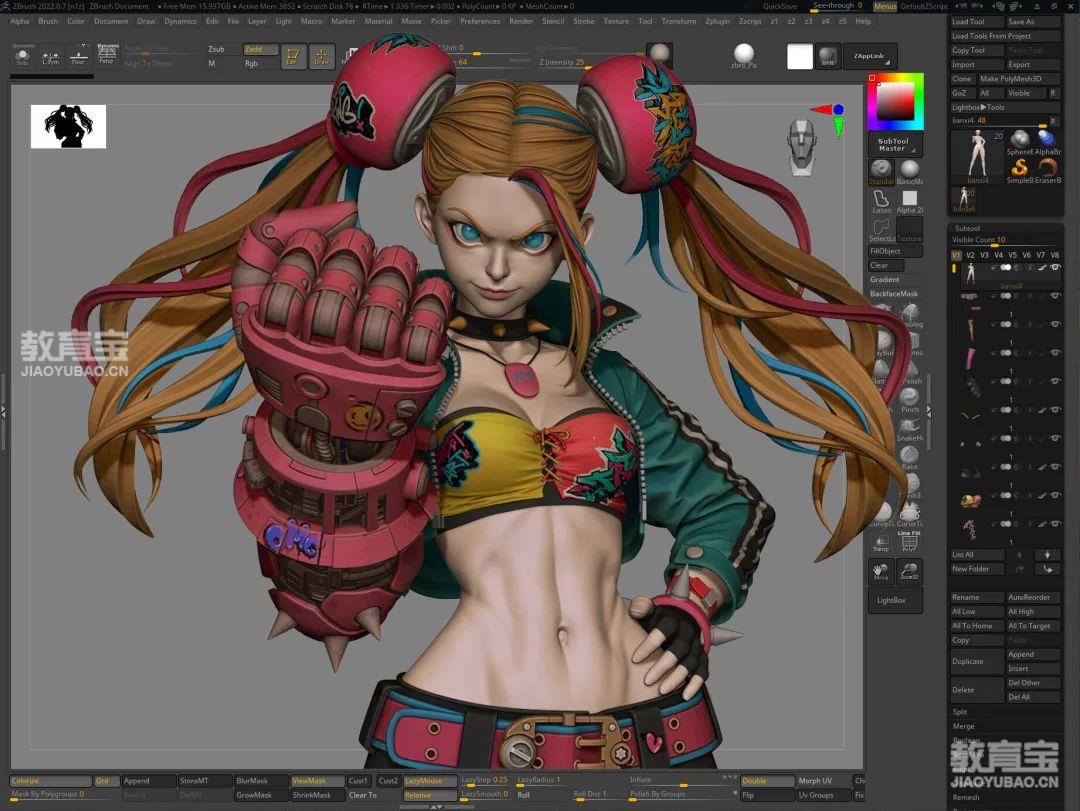1080x811 pixels.
Task: Enable Edit mode icon in top shelf
Action: click(x=292, y=56)
